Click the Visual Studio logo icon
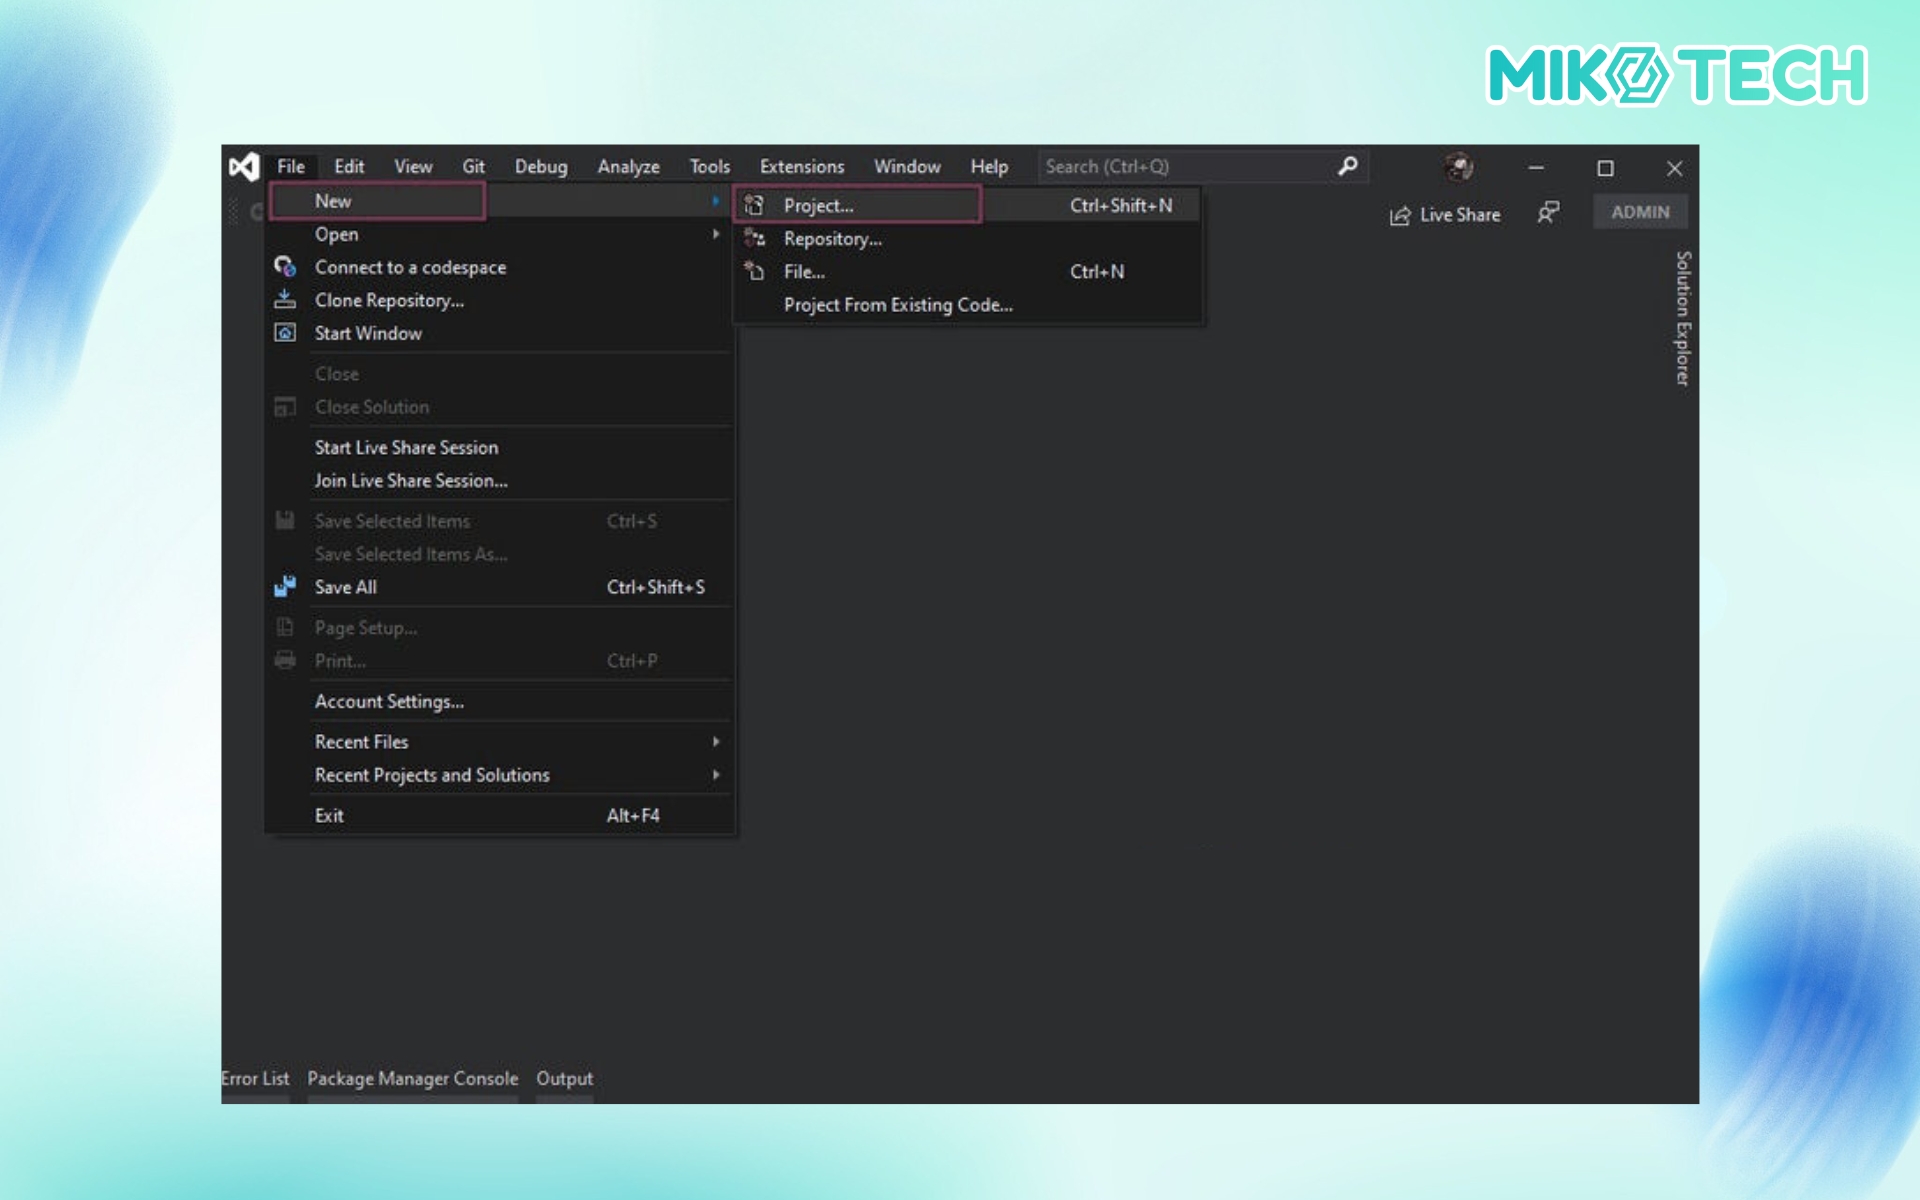This screenshot has height=1200, width=1920. coord(244,167)
